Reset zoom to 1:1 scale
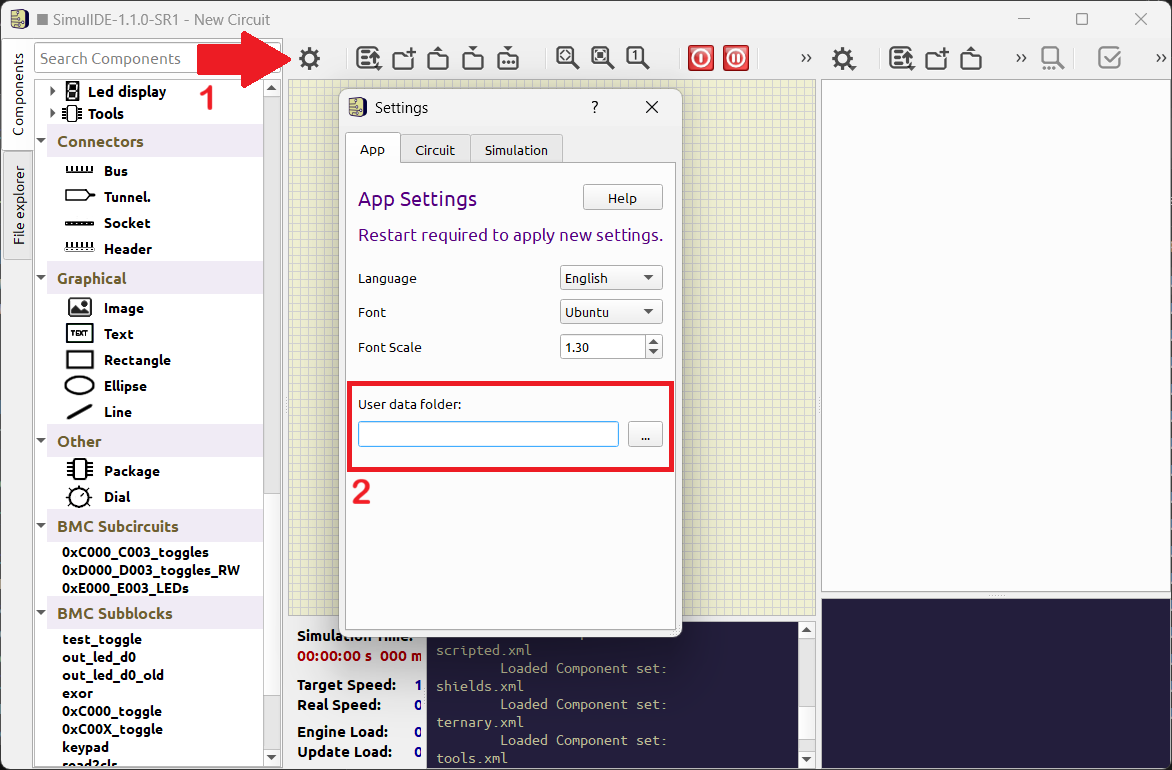This screenshot has width=1172, height=770. (x=637, y=58)
